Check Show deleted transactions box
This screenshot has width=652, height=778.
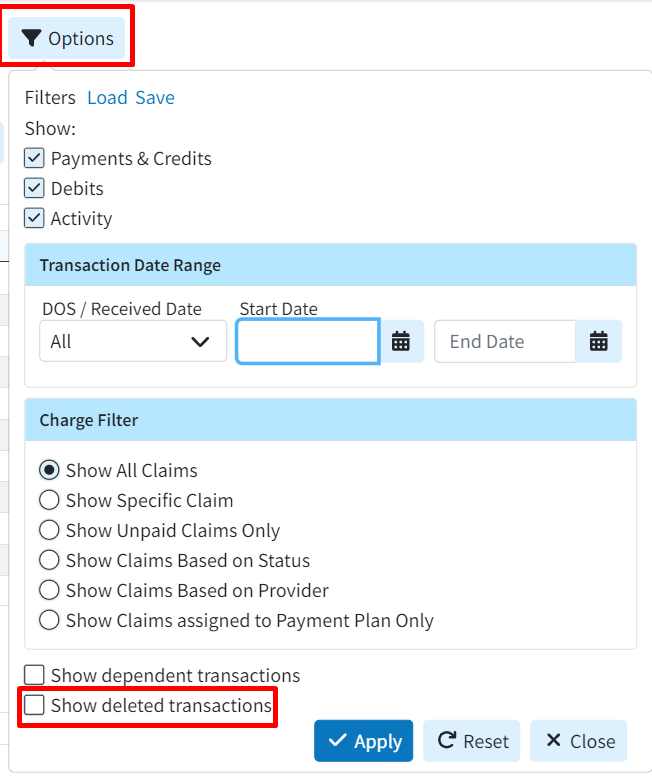pos(35,705)
